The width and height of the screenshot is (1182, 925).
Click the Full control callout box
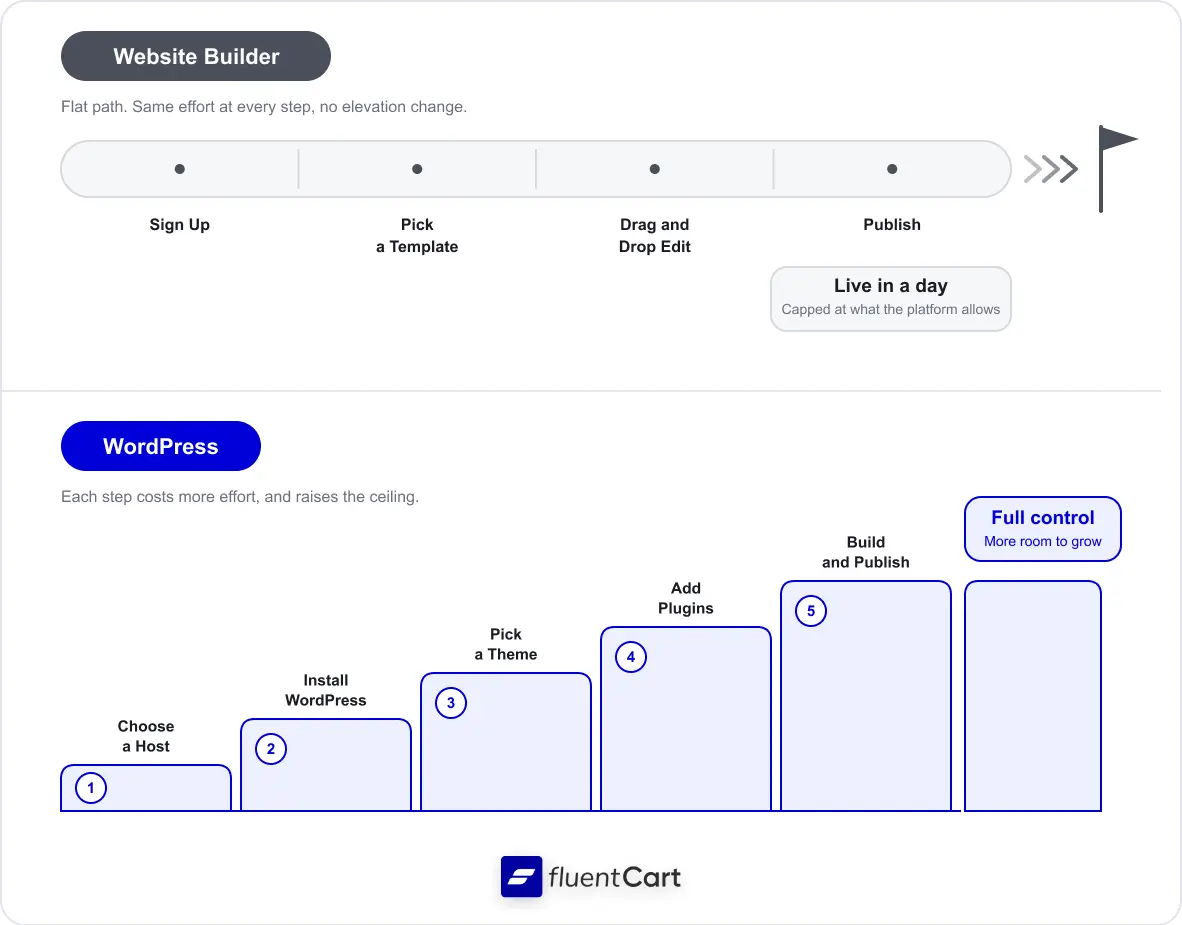[x=1043, y=529]
